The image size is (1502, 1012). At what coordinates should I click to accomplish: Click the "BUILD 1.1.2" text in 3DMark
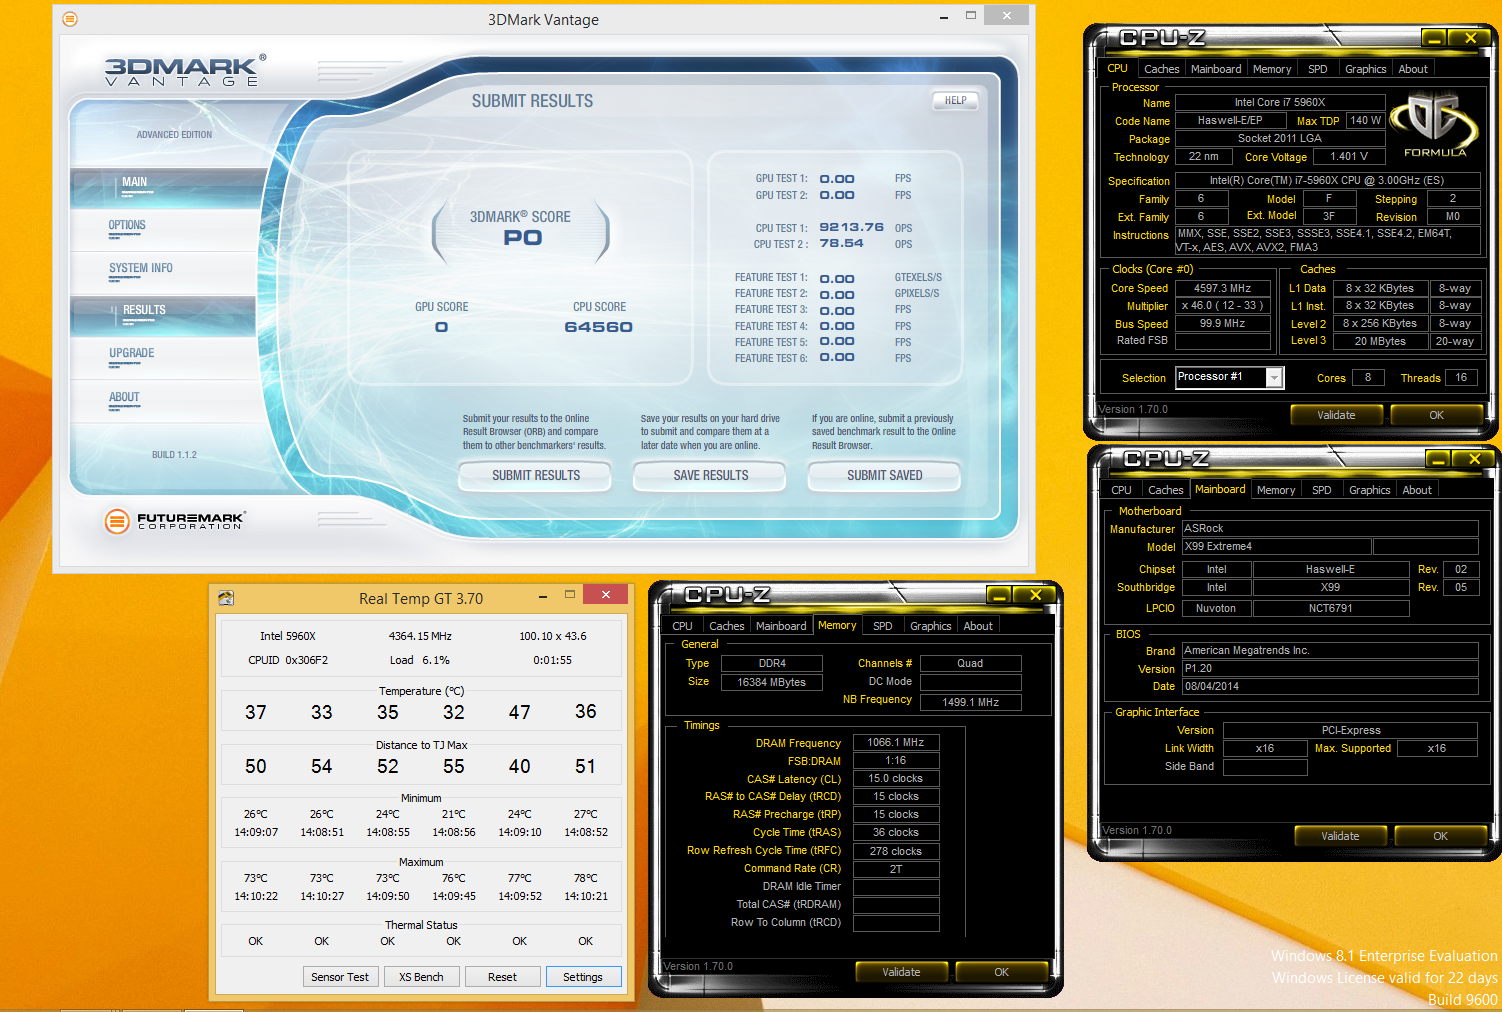pyautogui.click(x=174, y=455)
